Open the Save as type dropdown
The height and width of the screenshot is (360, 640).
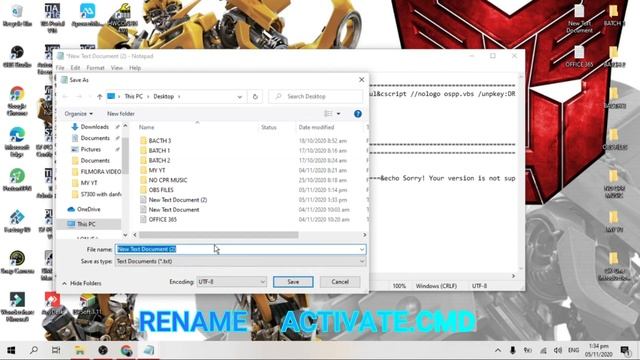coord(240,261)
